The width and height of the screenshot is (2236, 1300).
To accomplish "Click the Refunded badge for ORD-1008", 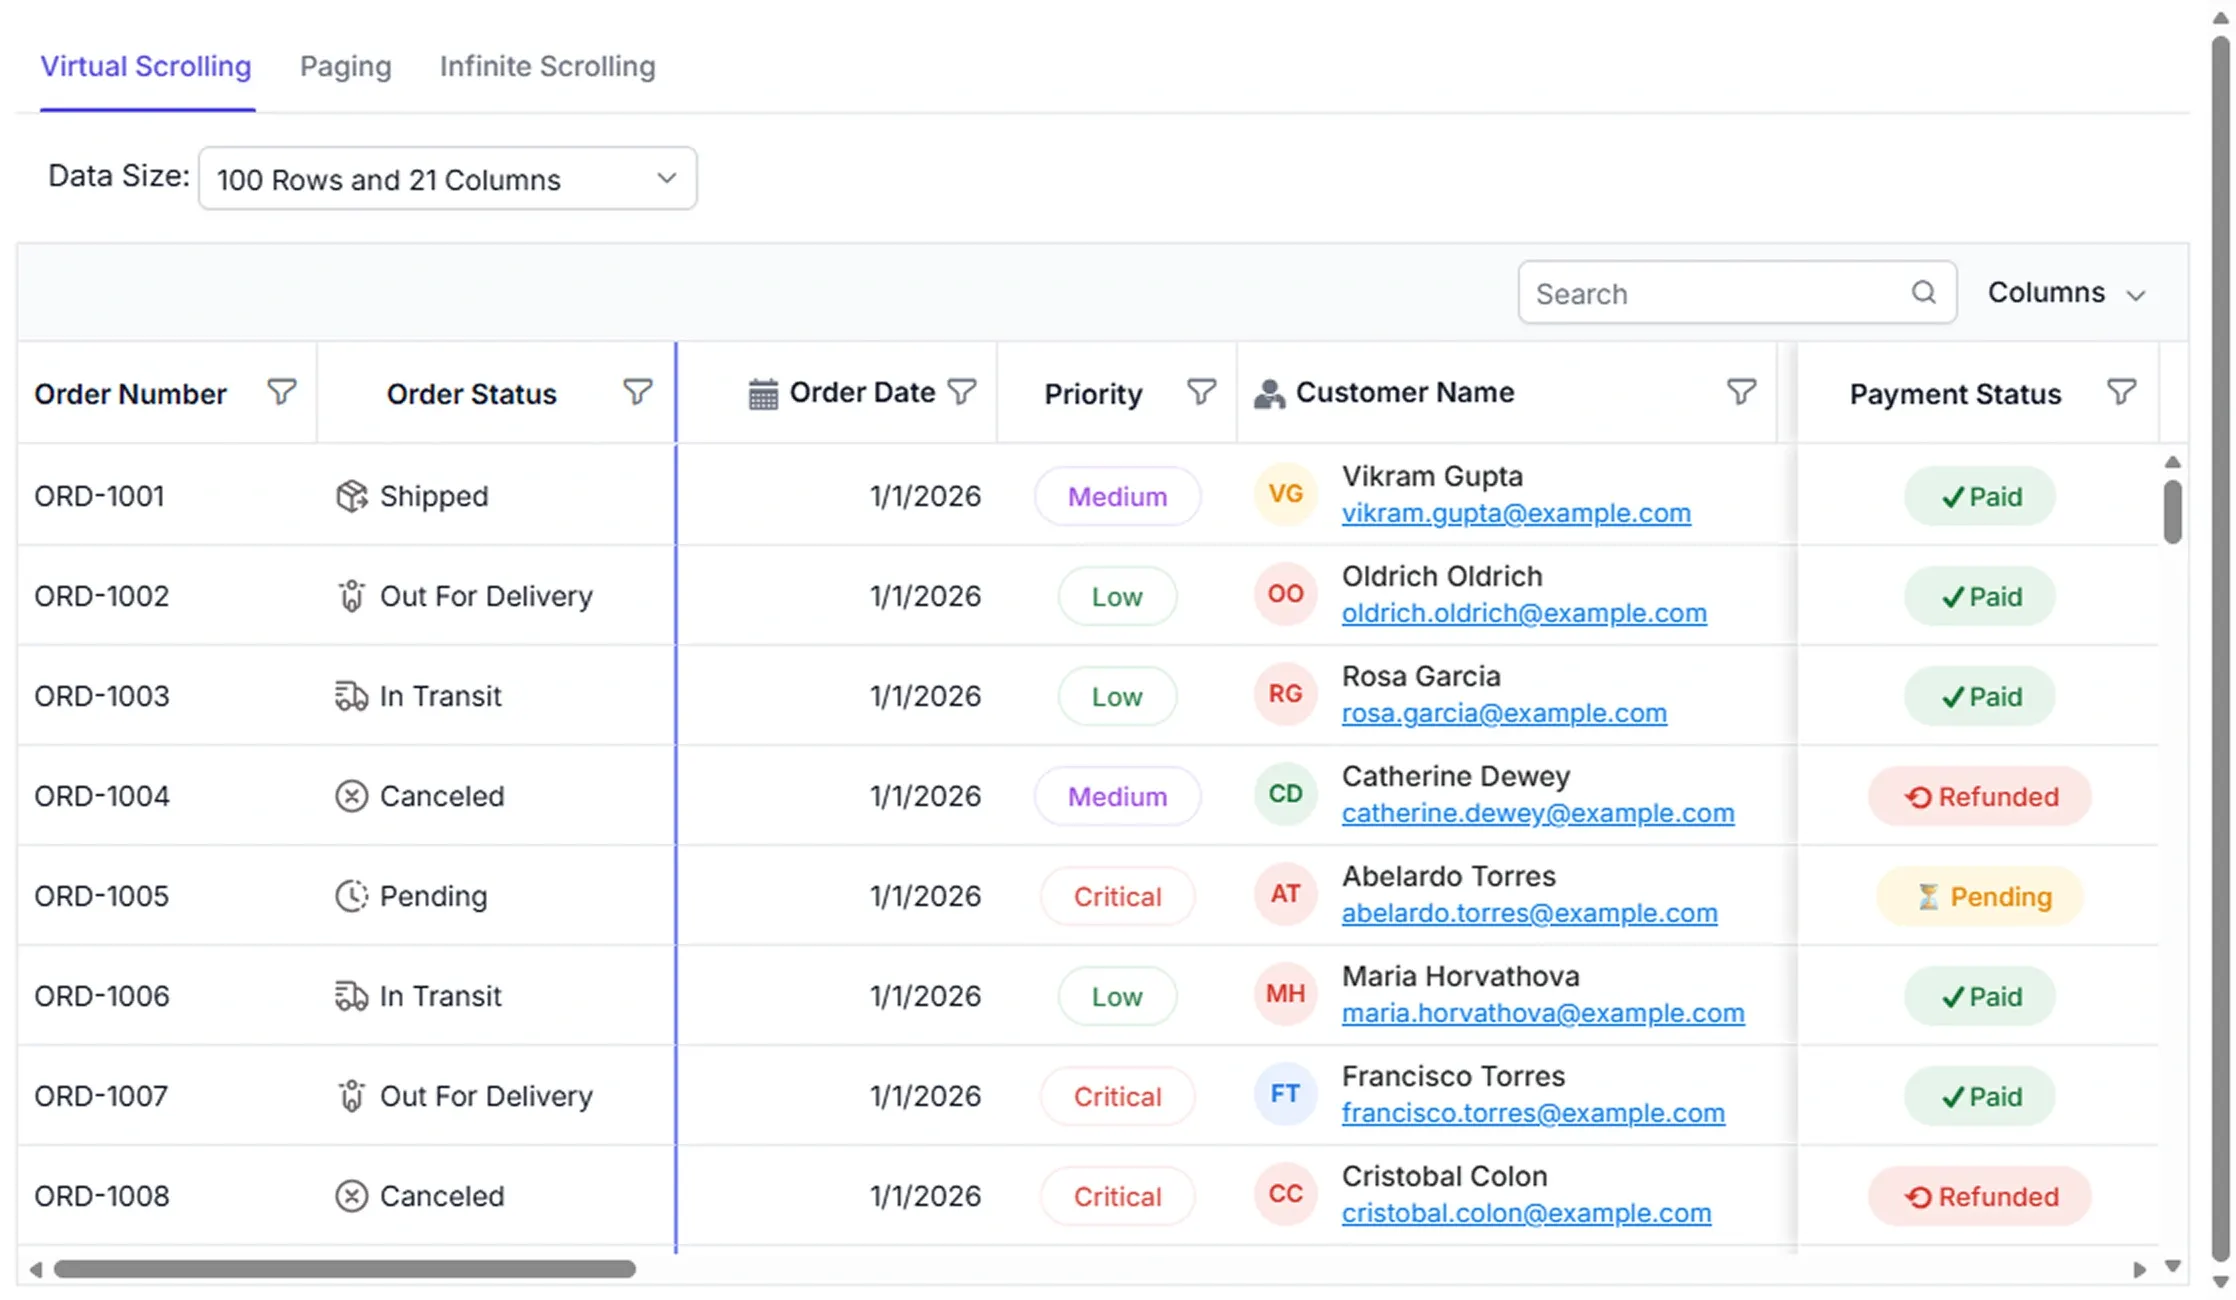I will pyautogui.click(x=1980, y=1196).
